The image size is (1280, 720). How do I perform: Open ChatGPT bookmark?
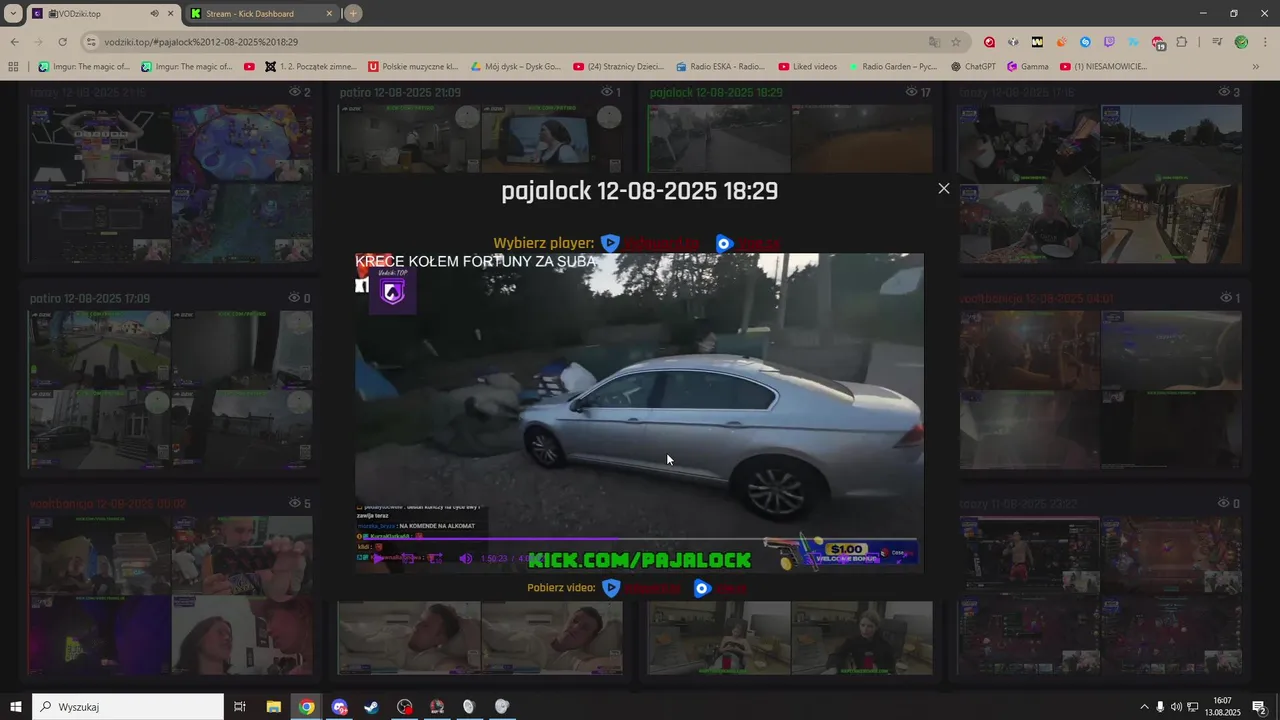973,67
